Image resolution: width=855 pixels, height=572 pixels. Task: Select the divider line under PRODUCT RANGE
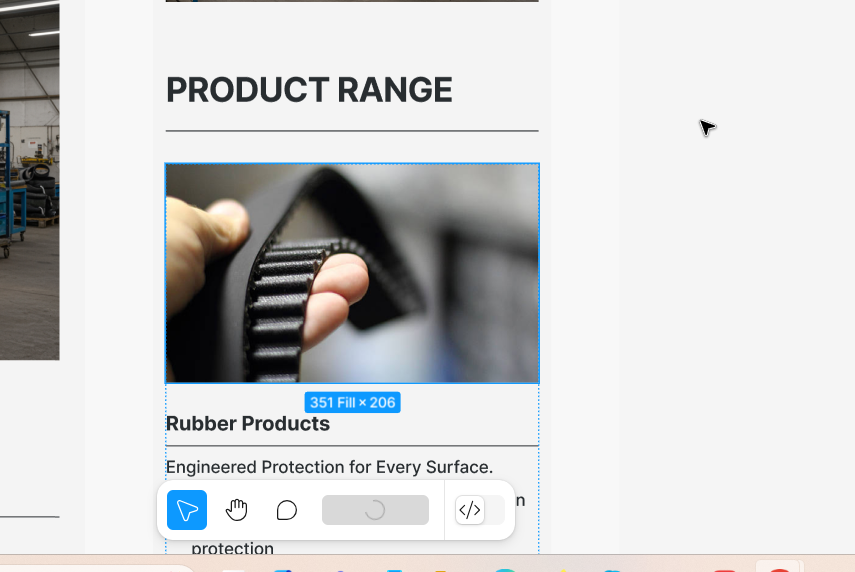pos(352,131)
